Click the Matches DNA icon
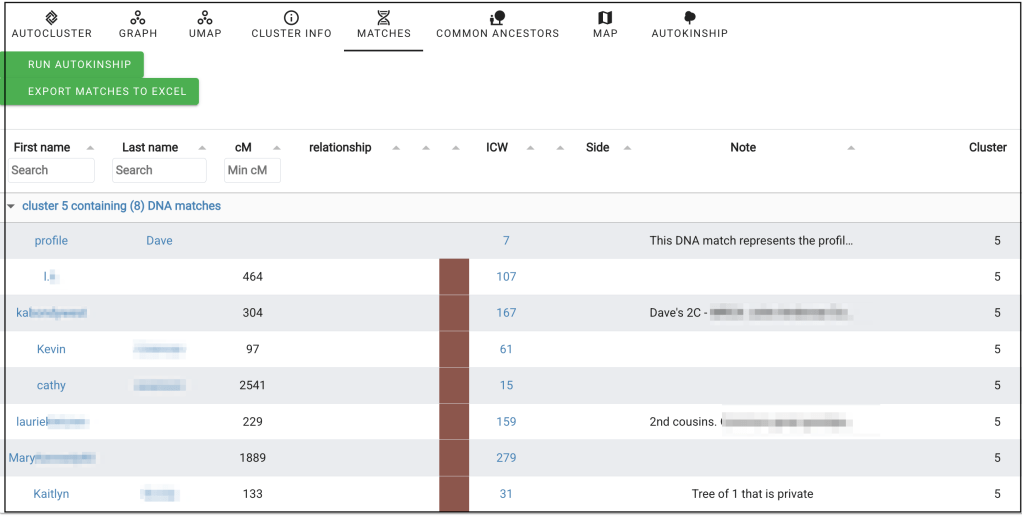The height and width of the screenshot is (519, 1022). point(383,18)
